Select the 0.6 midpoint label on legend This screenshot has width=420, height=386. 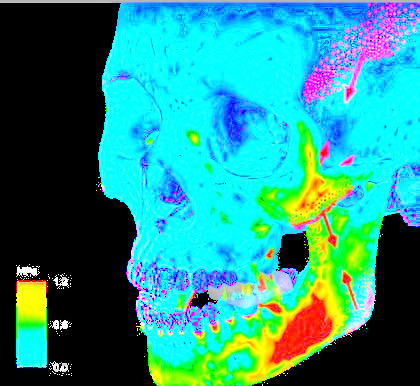tap(62, 324)
